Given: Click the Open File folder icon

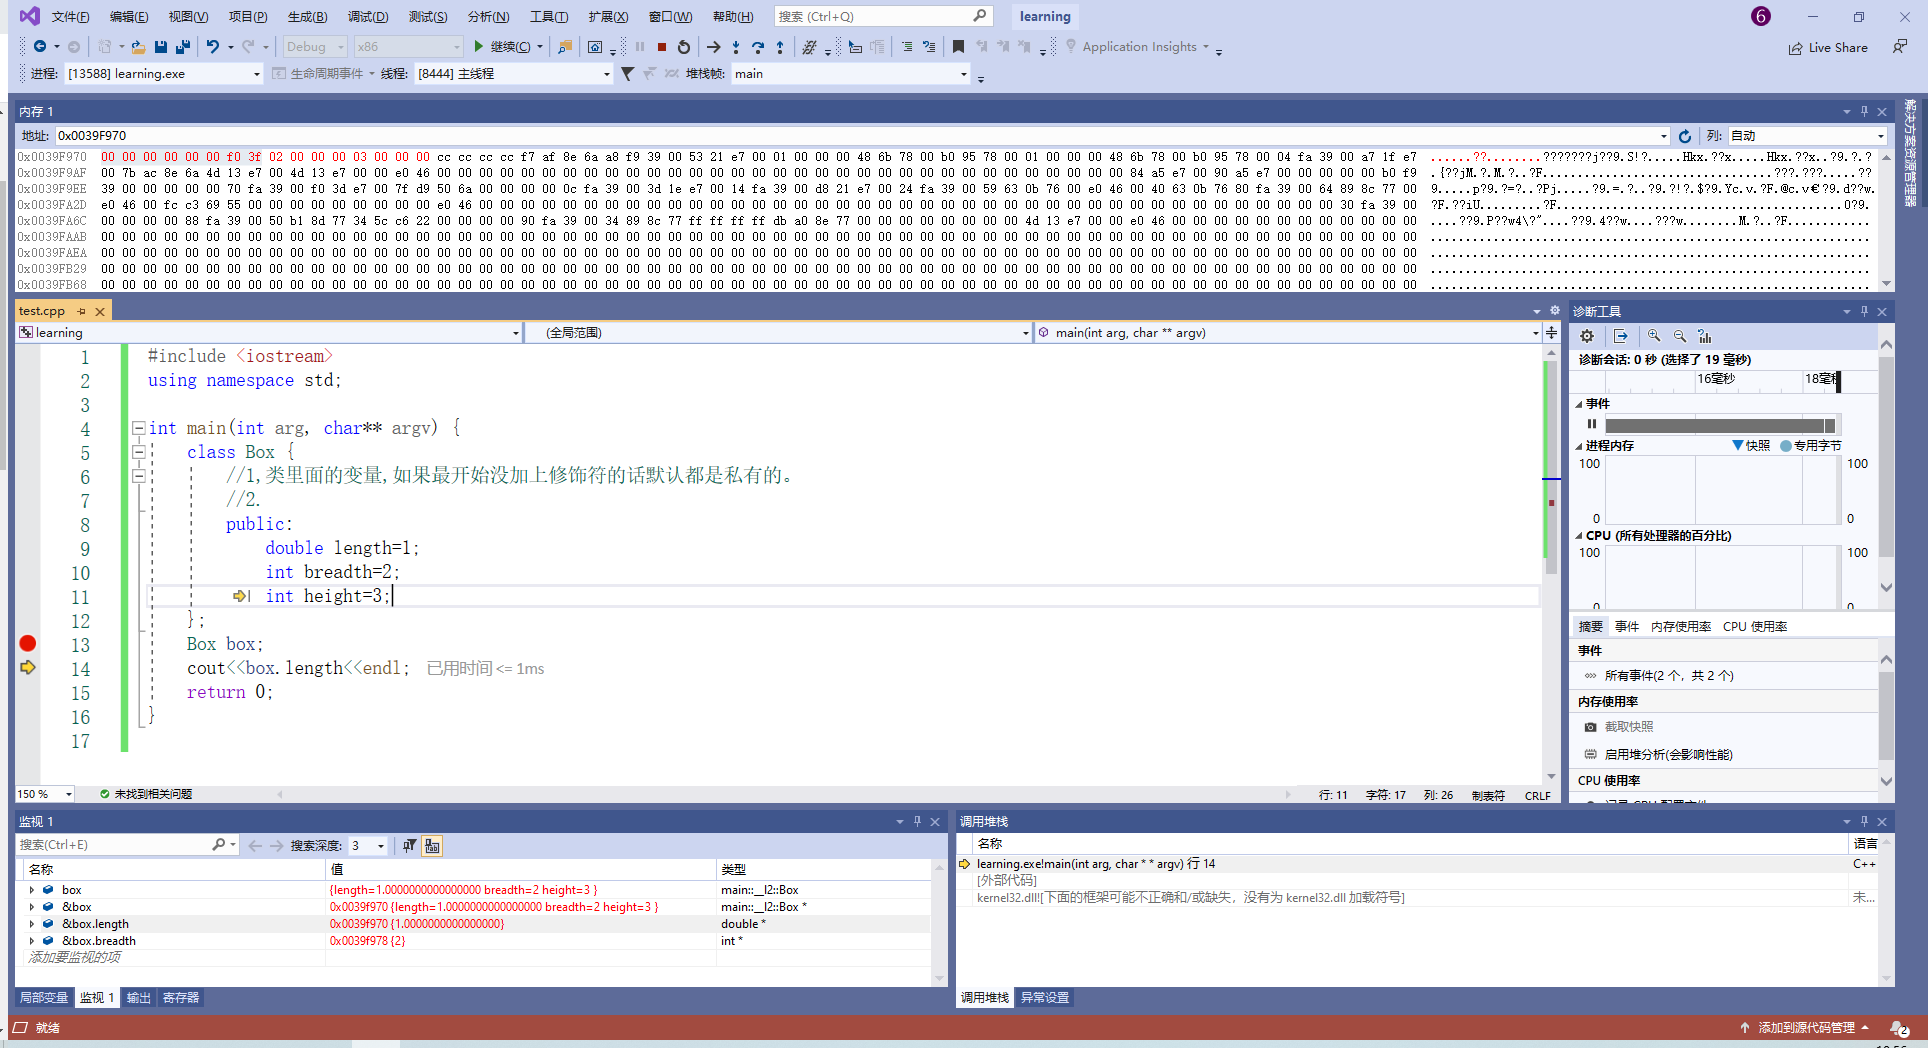Looking at the screenshot, I should 138,46.
